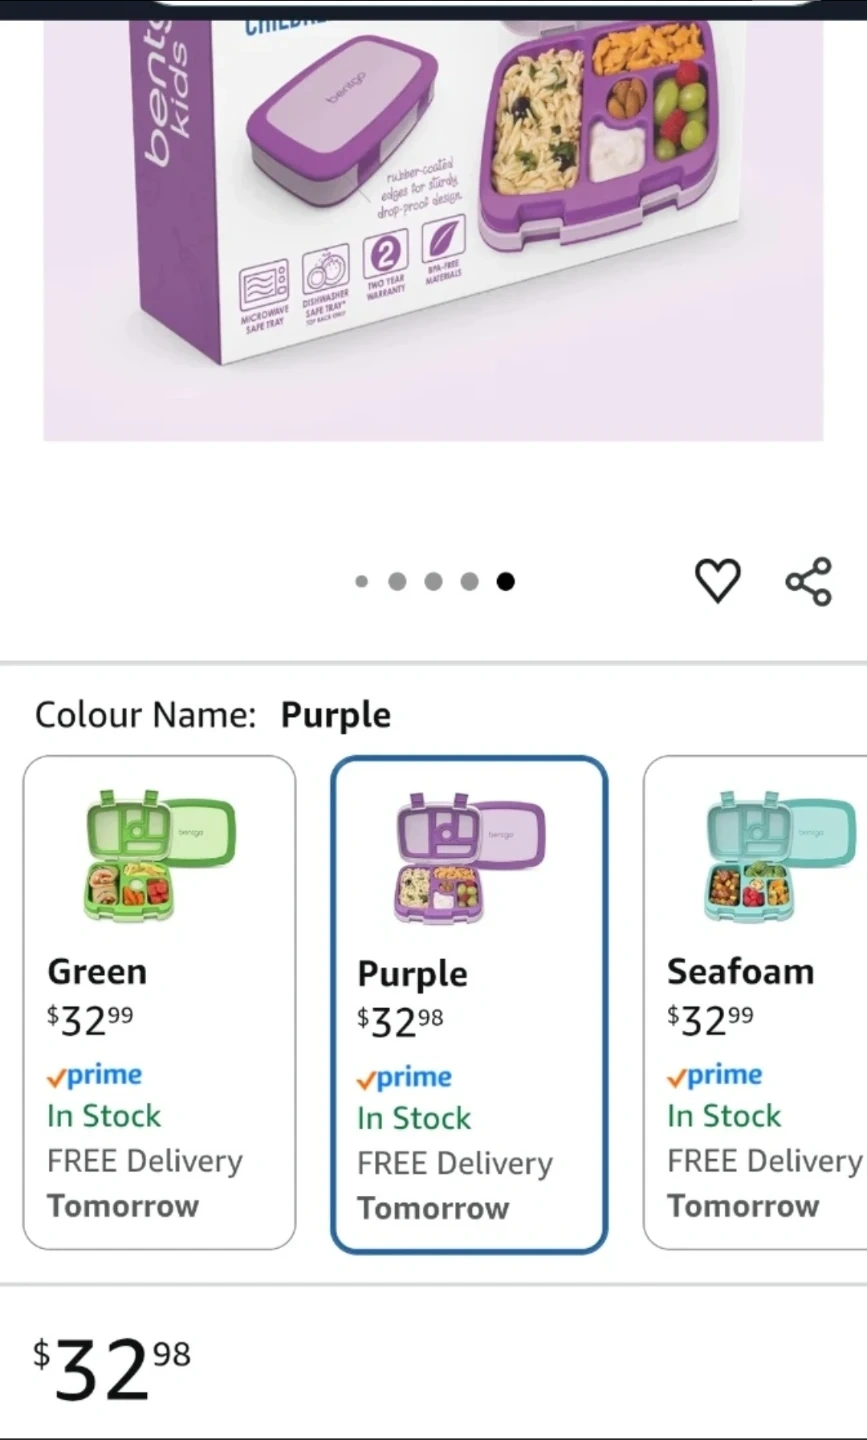The image size is (867, 1440).
Task: Tap the currently active last carousel dot
Action: 506,581
